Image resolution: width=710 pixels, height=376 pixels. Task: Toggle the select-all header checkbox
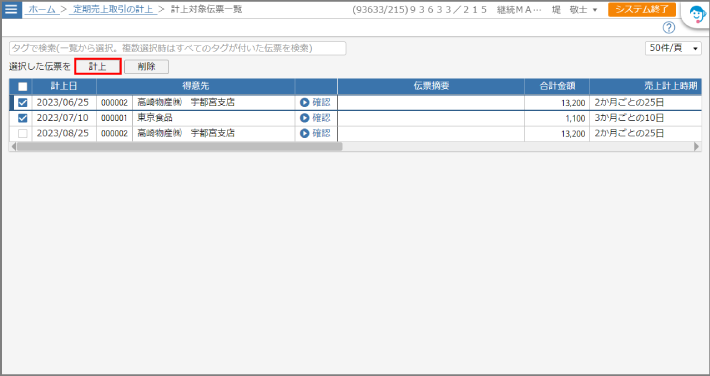point(22,87)
